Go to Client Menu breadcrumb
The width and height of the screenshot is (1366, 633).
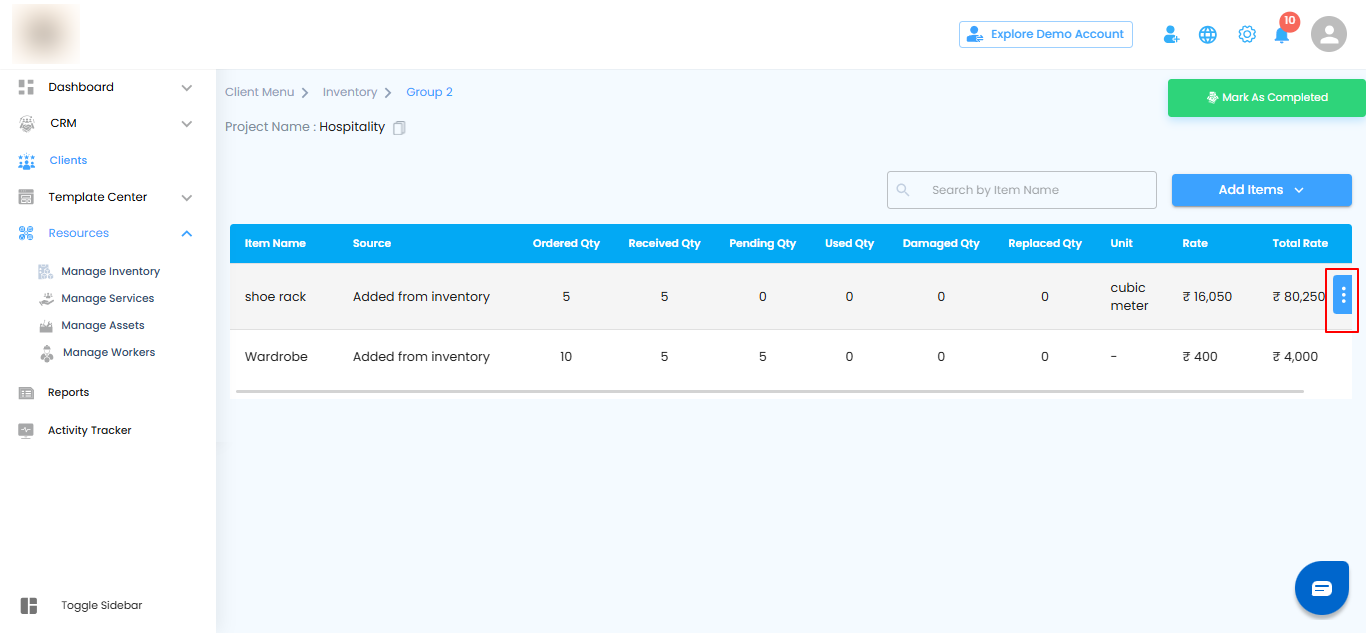point(260,92)
